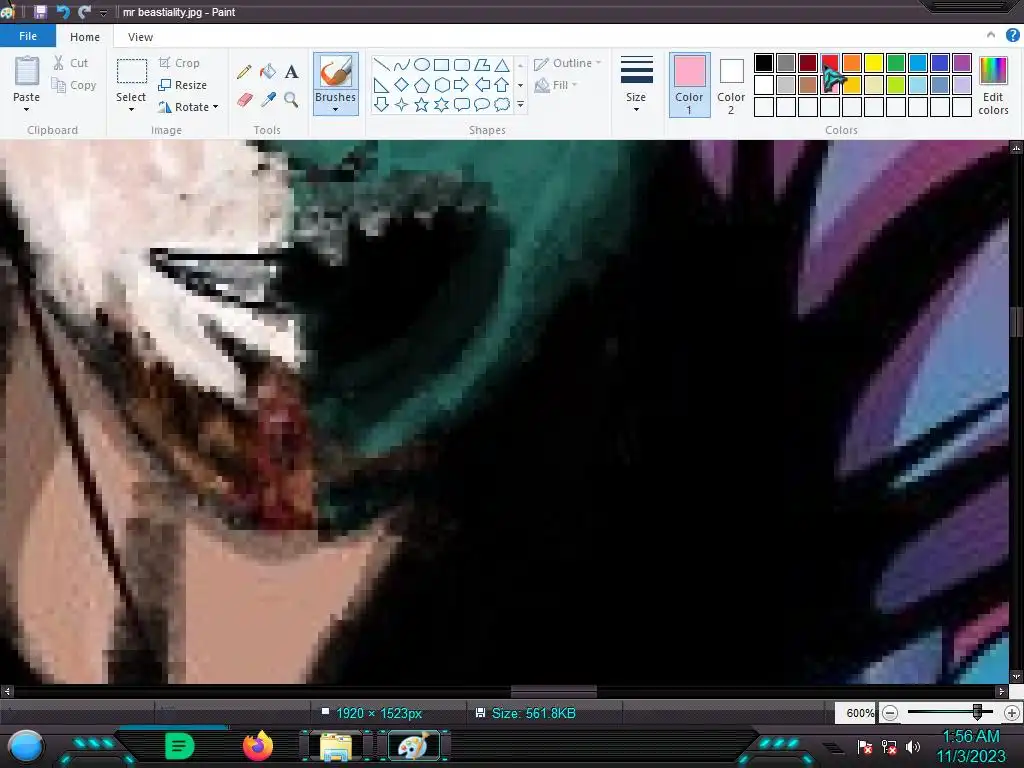Select the Right arrow shape

pyautogui.click(x=462, y=85)
